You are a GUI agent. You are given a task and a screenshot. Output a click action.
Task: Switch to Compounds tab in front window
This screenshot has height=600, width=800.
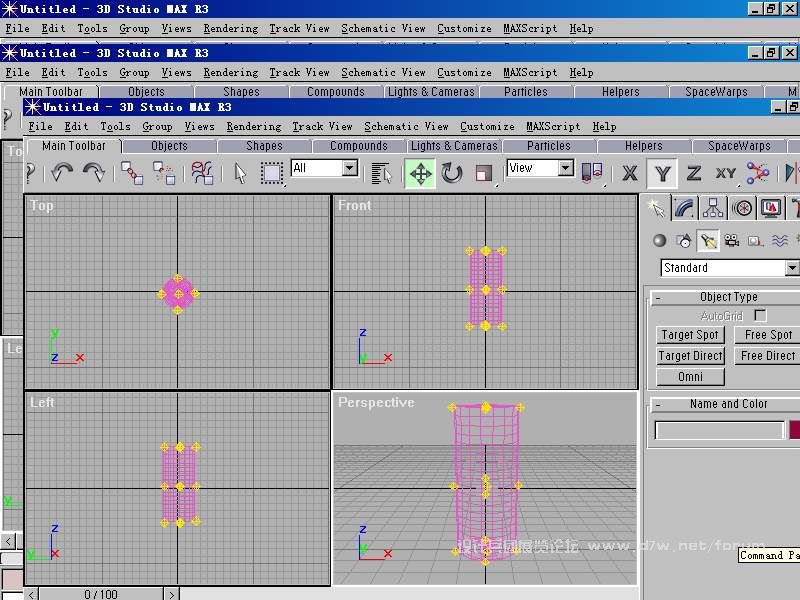[359, 146]
